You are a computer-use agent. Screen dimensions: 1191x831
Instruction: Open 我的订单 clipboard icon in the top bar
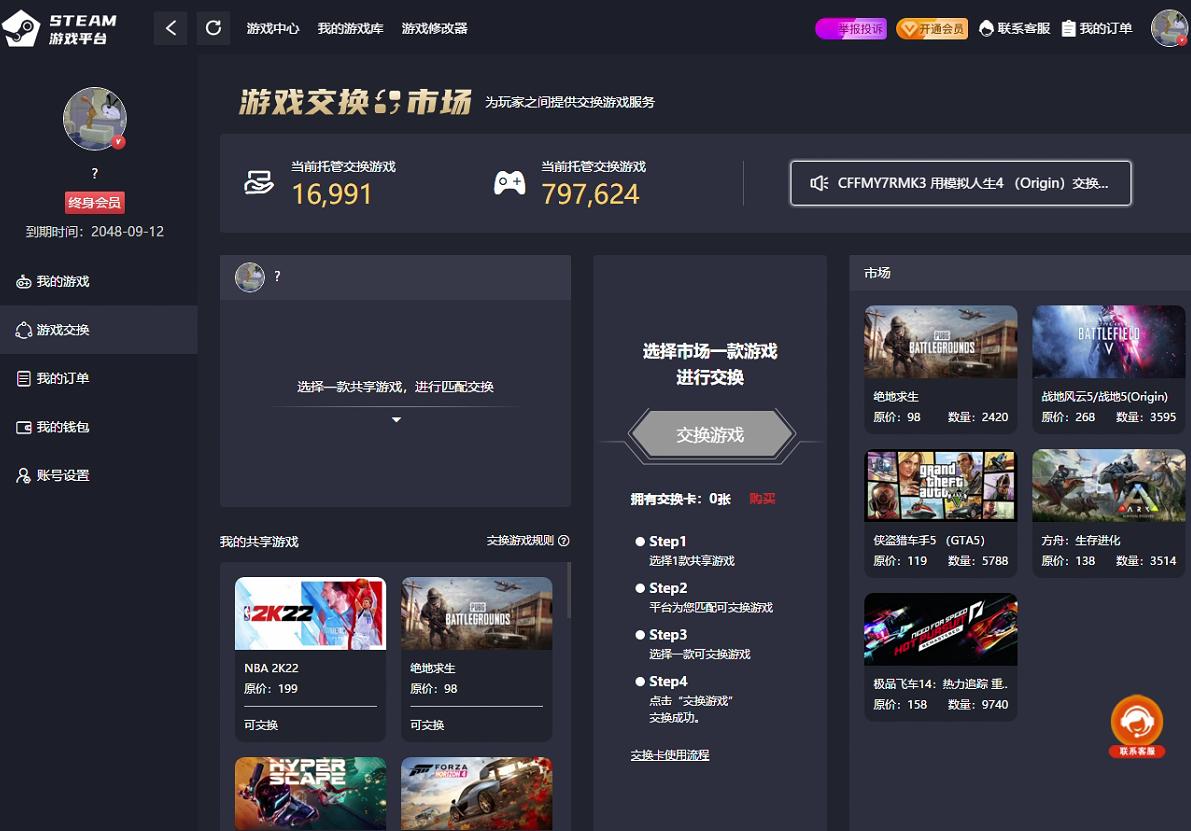1068,29
